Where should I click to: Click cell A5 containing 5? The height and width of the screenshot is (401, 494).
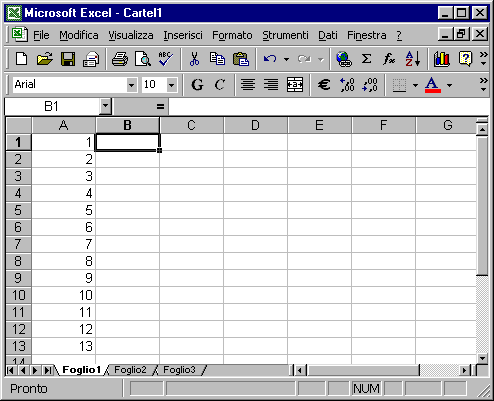point(64,210)
